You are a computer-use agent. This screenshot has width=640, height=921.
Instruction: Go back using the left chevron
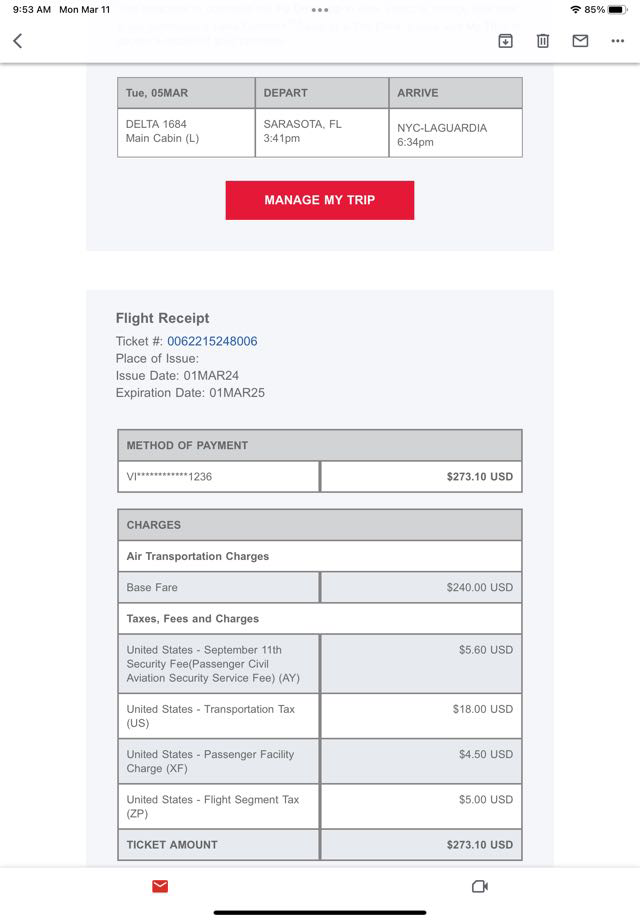(x=17, y=41)
